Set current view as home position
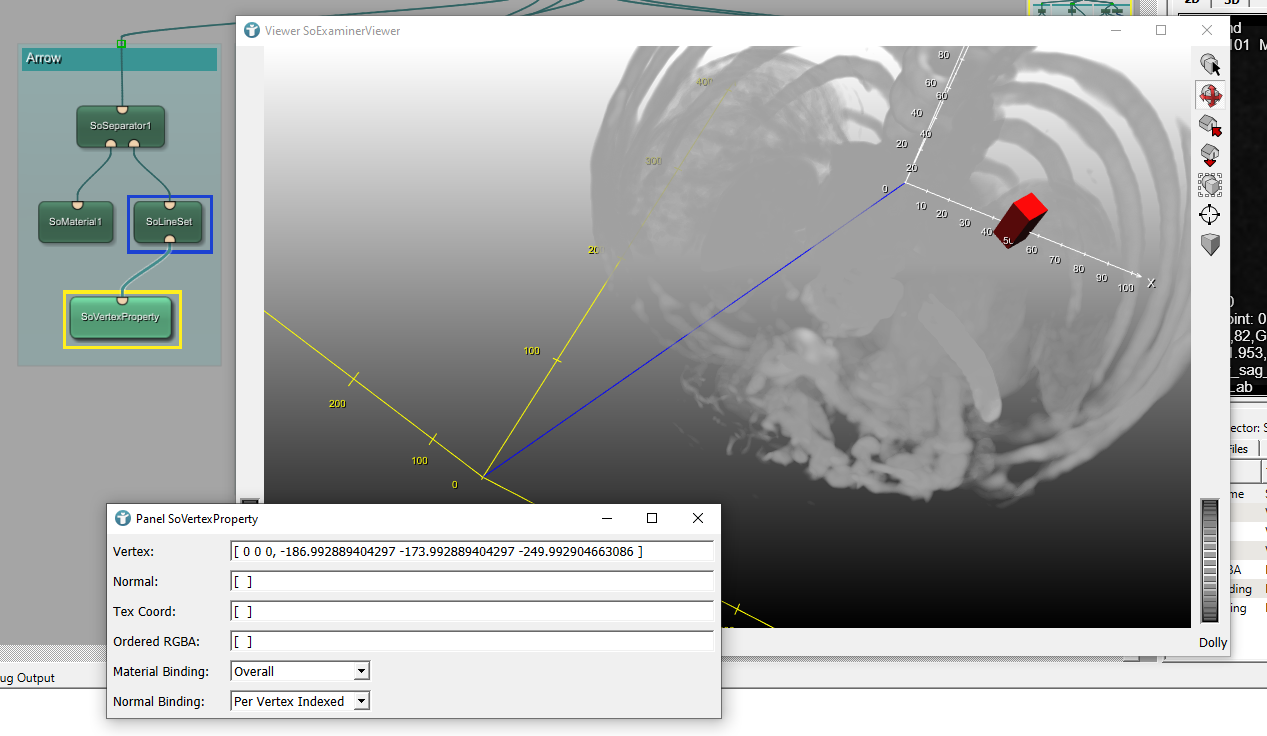Image resolution: width=1267 pixels, height=736 pixels. pos(1210,155)
